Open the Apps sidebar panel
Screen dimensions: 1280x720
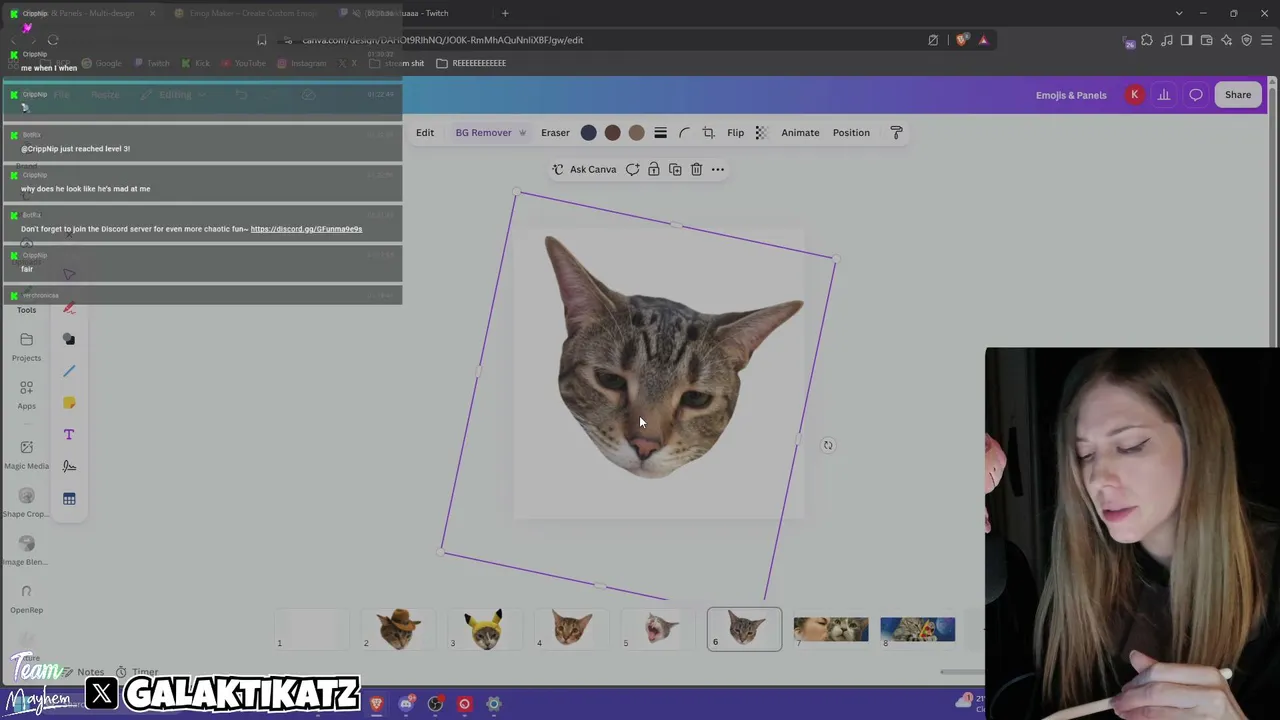pos(26,395)
